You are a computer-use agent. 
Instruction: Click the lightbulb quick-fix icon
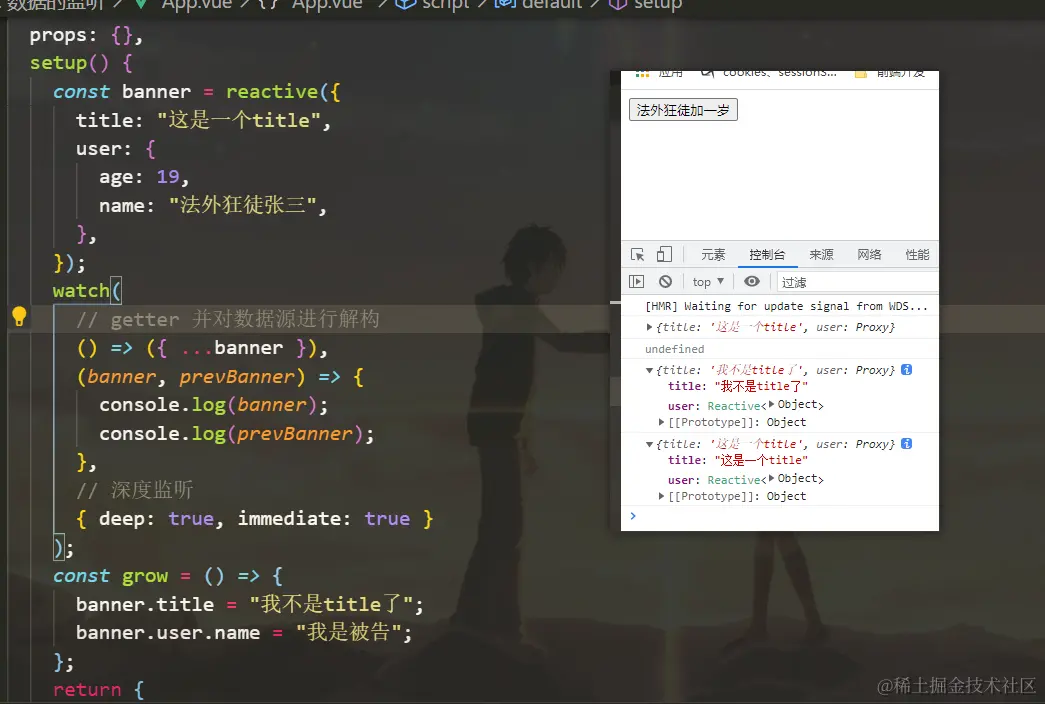tap(19, 316)
